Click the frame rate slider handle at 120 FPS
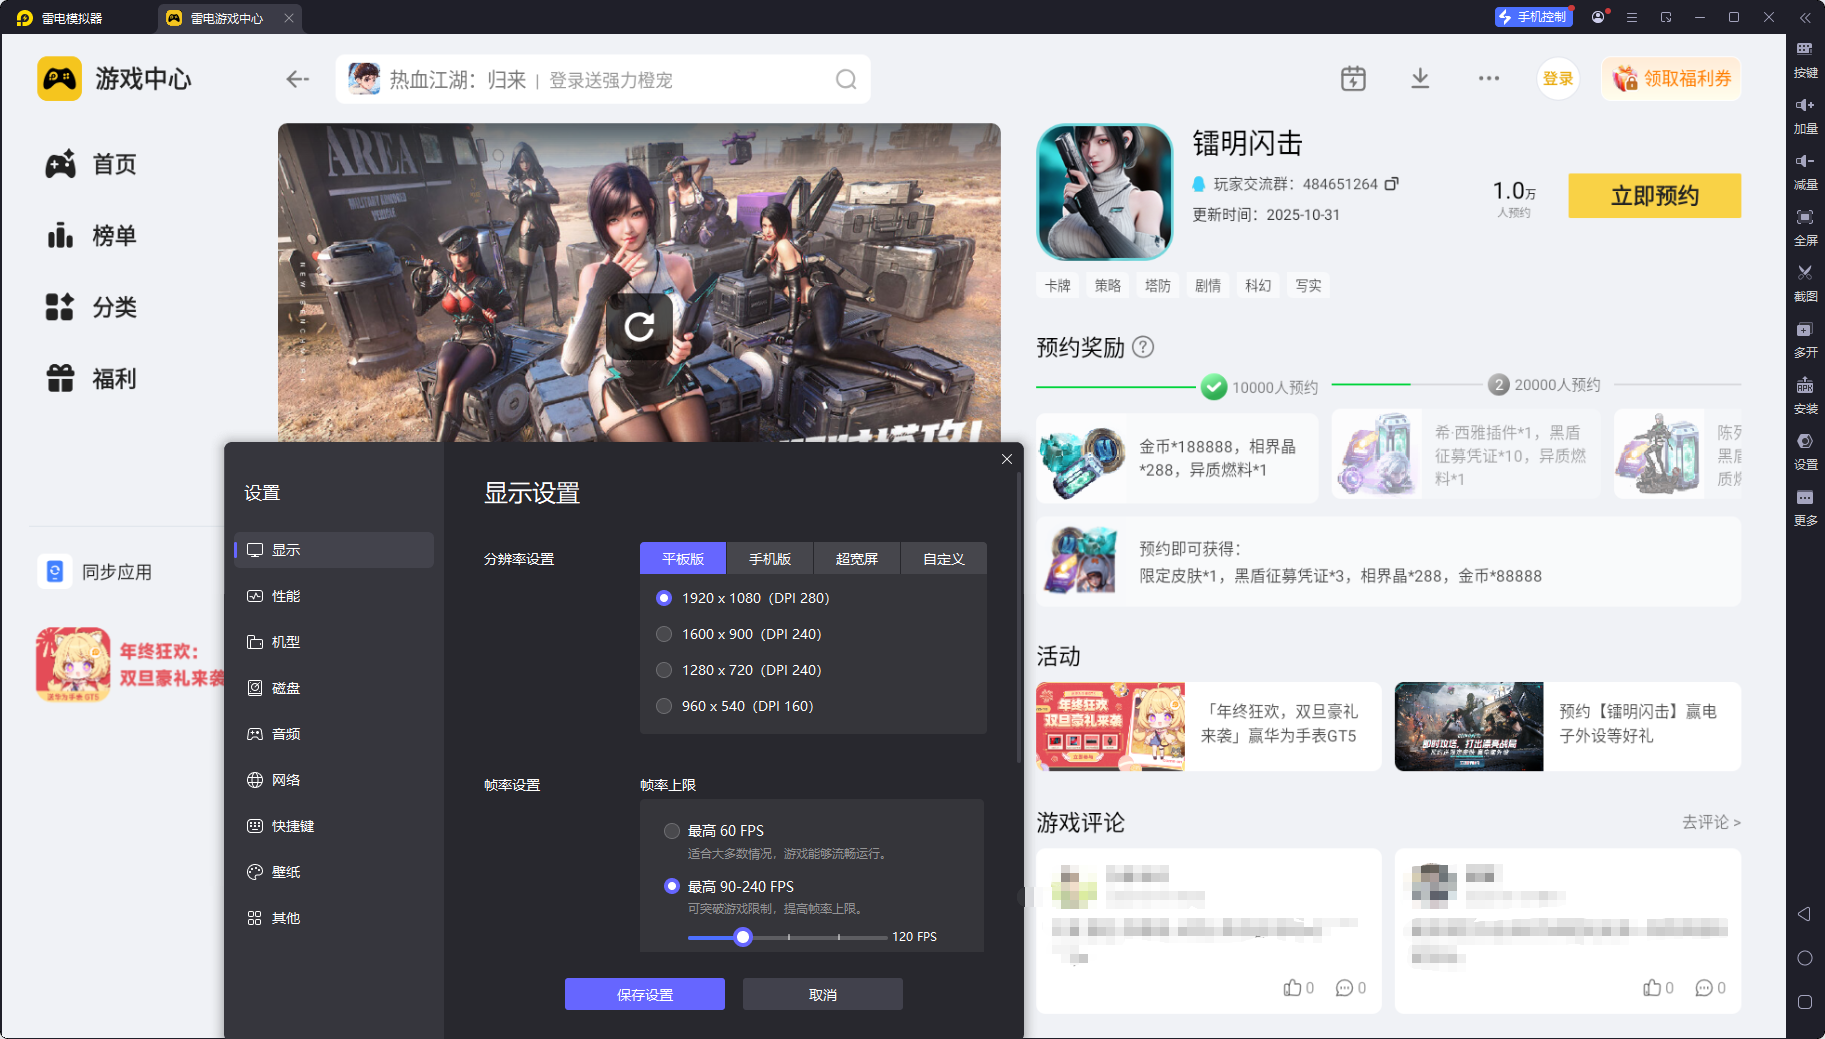Screen dimensions: 1825x1039 click(743, 937)
